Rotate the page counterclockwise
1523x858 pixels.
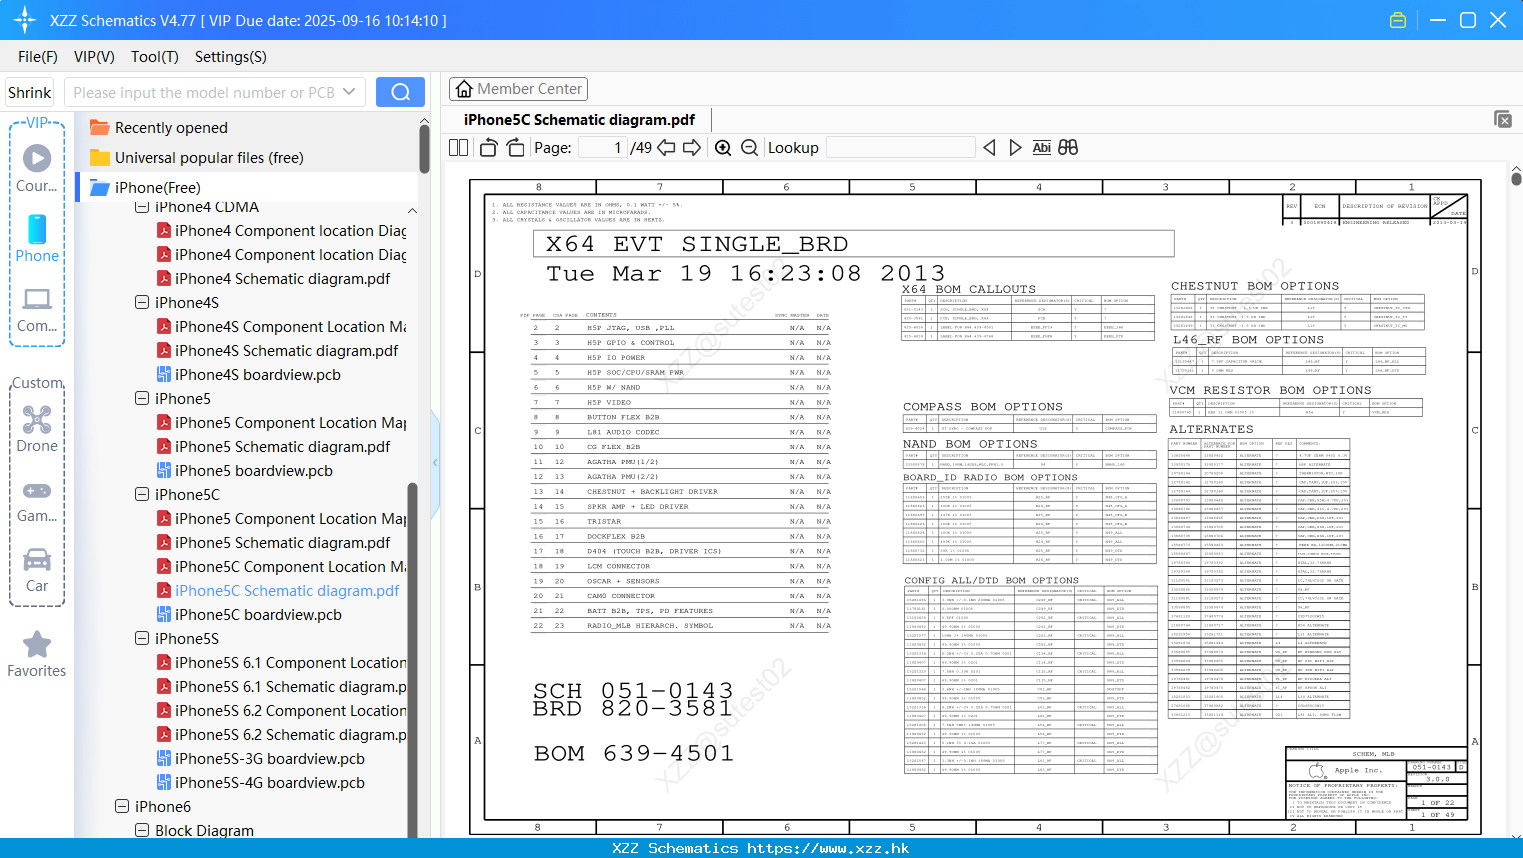tap(489, 148)
